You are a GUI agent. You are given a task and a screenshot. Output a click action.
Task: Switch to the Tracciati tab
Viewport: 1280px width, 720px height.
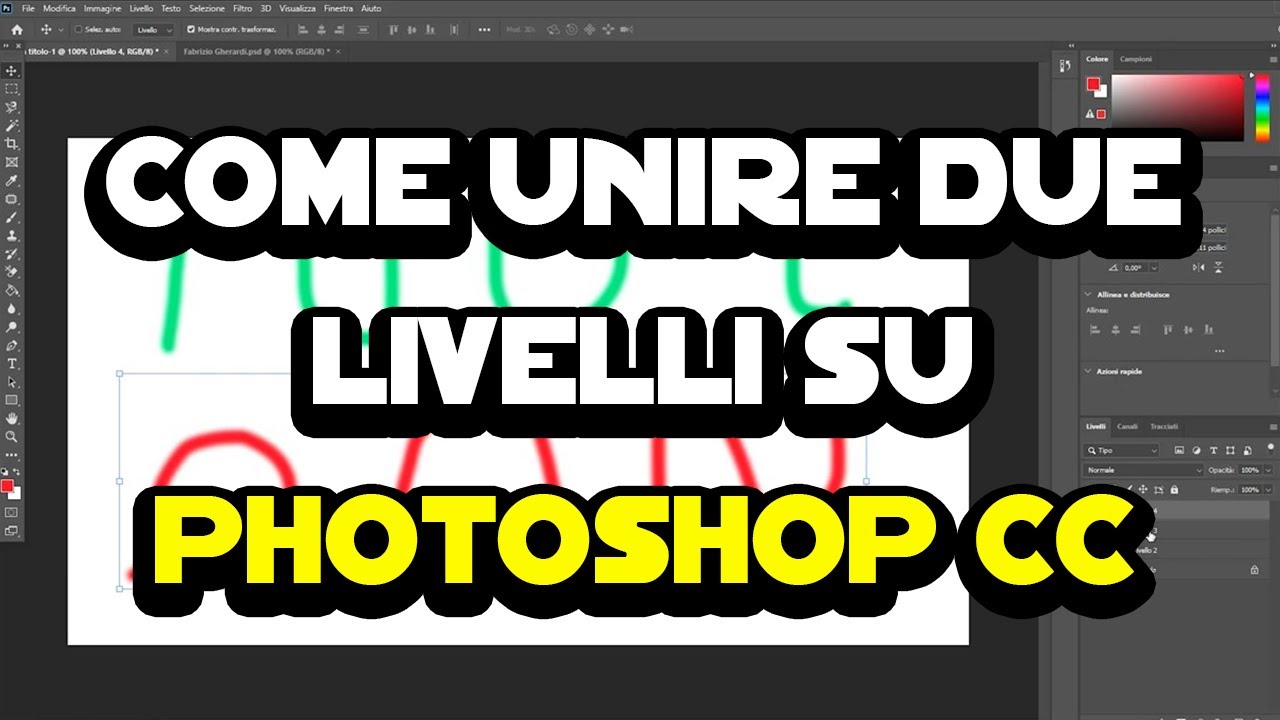pos(1163,426)
